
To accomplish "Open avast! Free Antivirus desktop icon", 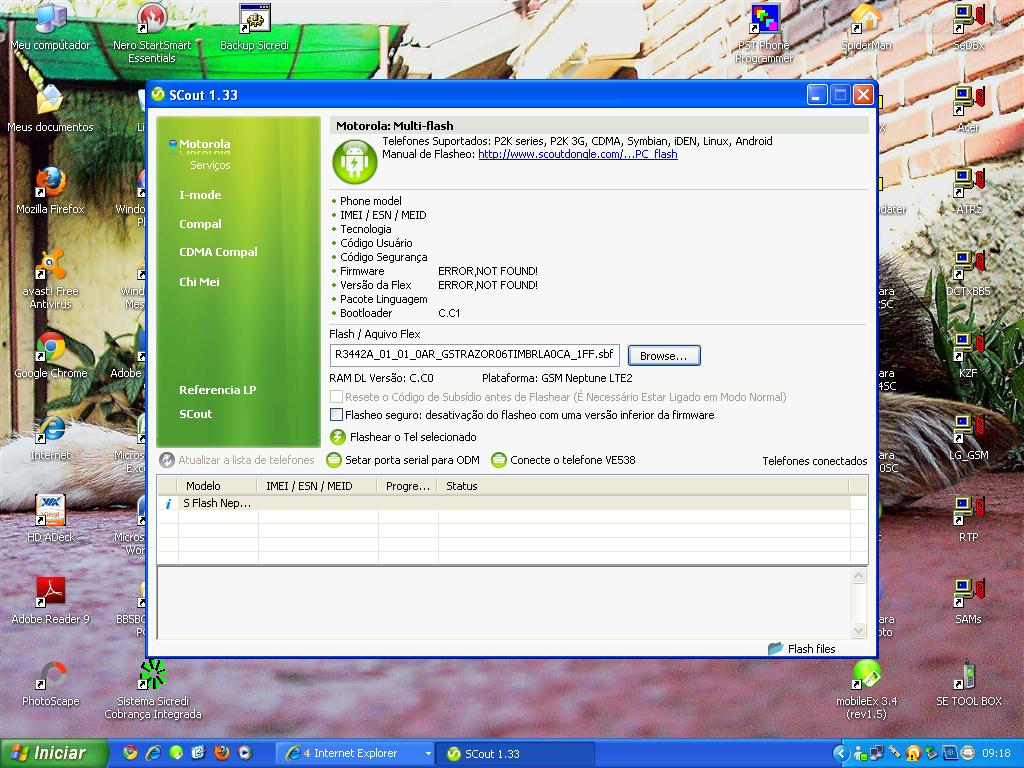I will tap(50, 279).
